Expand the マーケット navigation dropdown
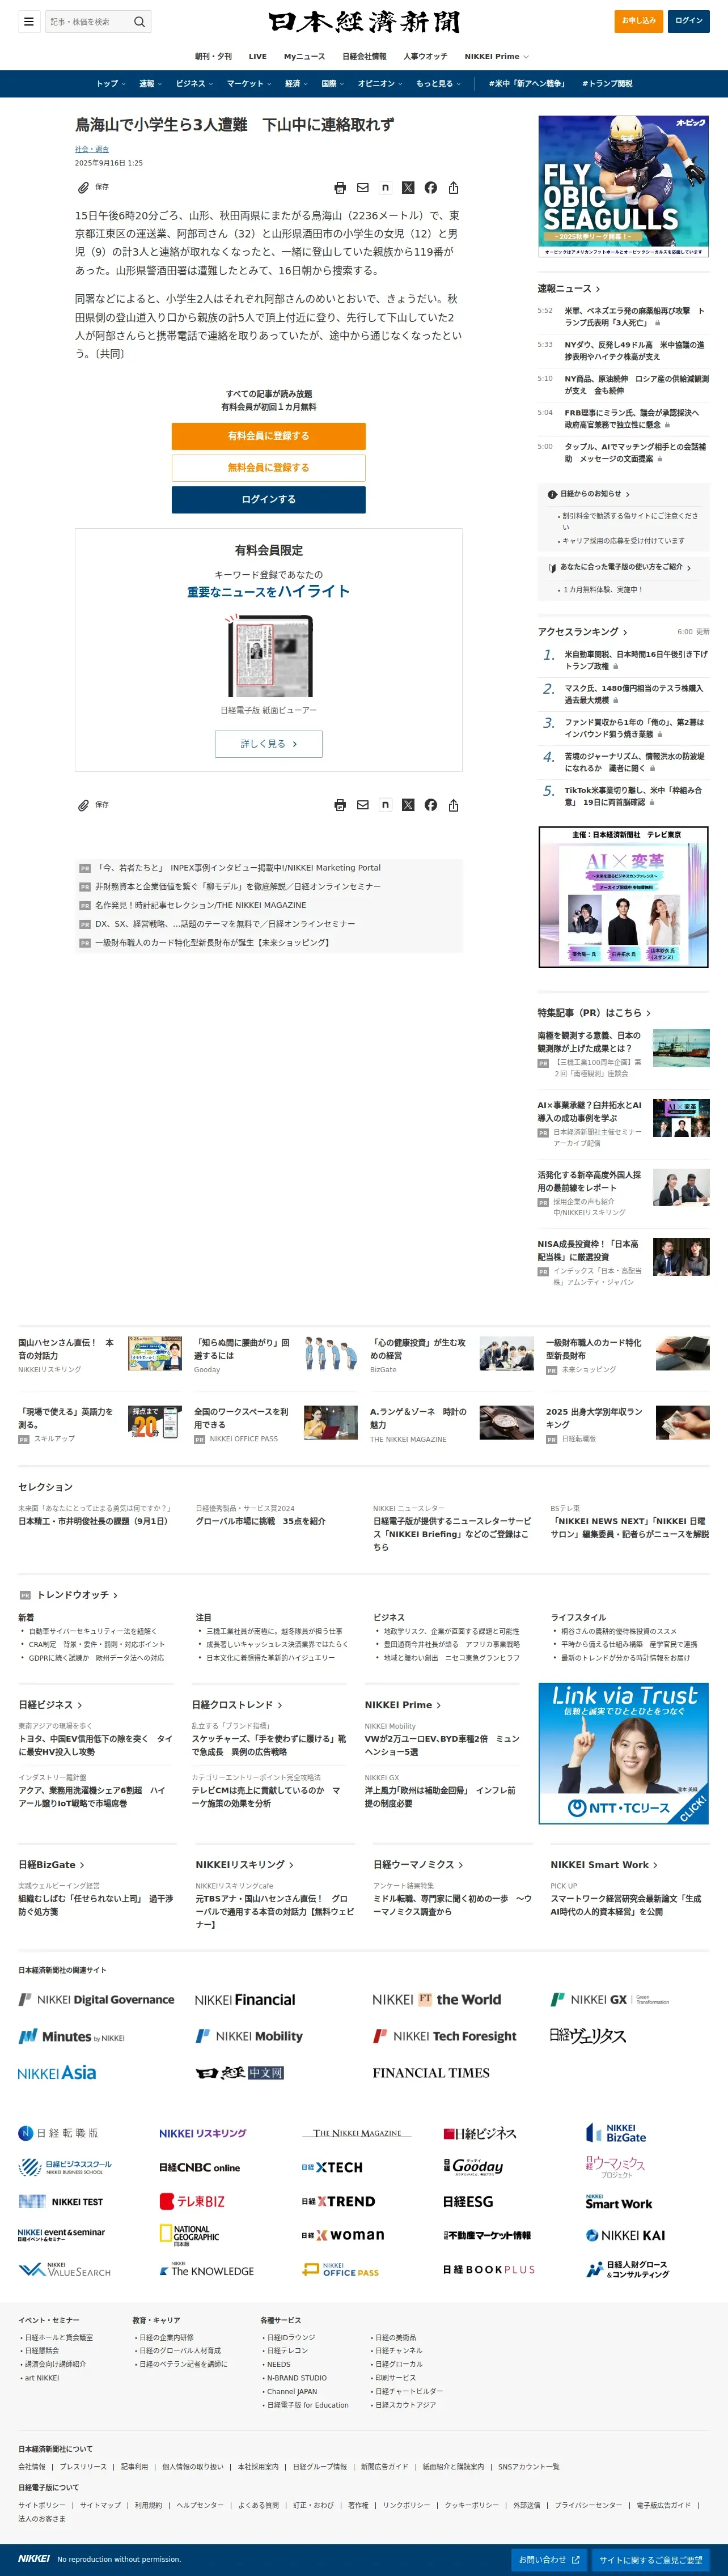 (x=249, y=84)
